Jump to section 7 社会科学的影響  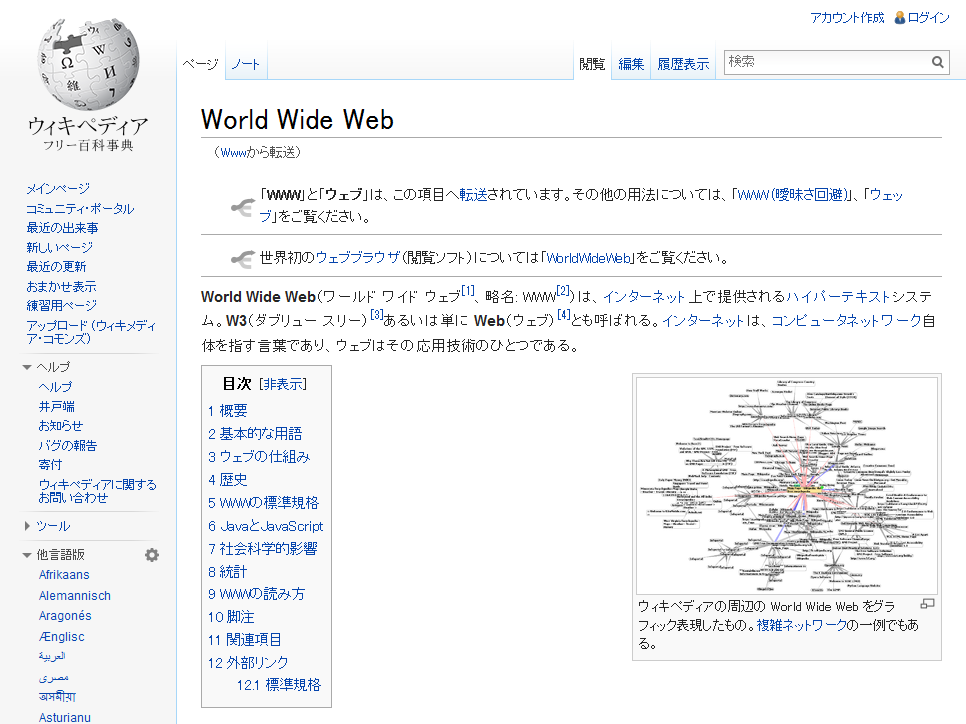click(262, 549)
